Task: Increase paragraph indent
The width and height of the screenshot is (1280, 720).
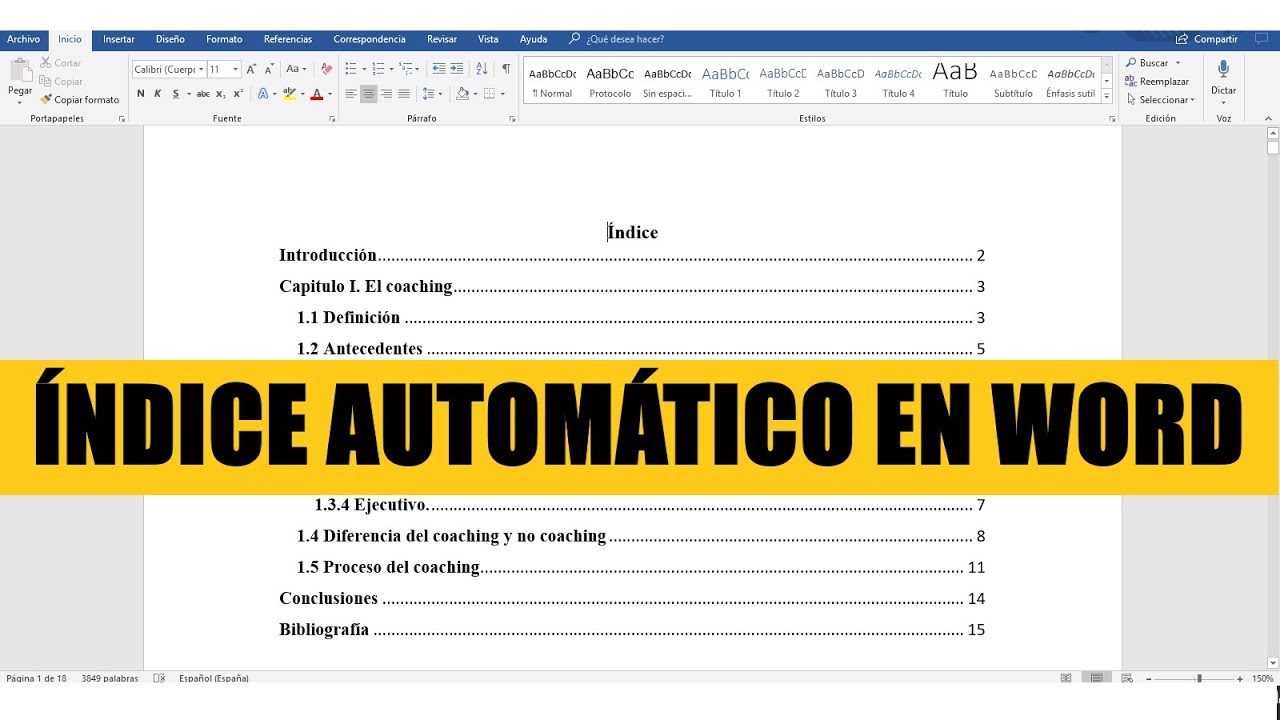Action: click(457, 69)
